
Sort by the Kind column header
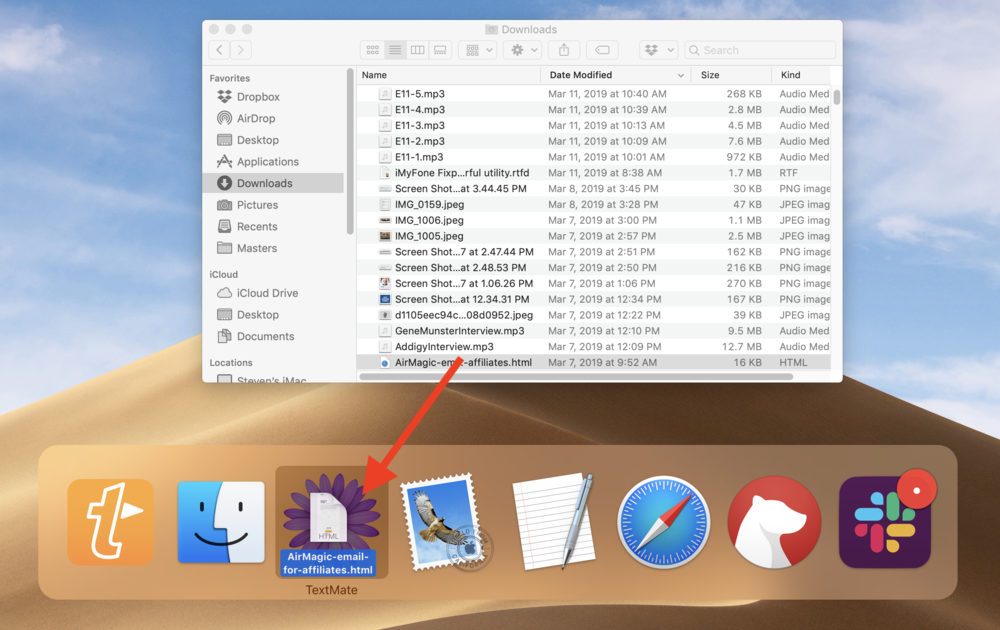tap(802, 75)
